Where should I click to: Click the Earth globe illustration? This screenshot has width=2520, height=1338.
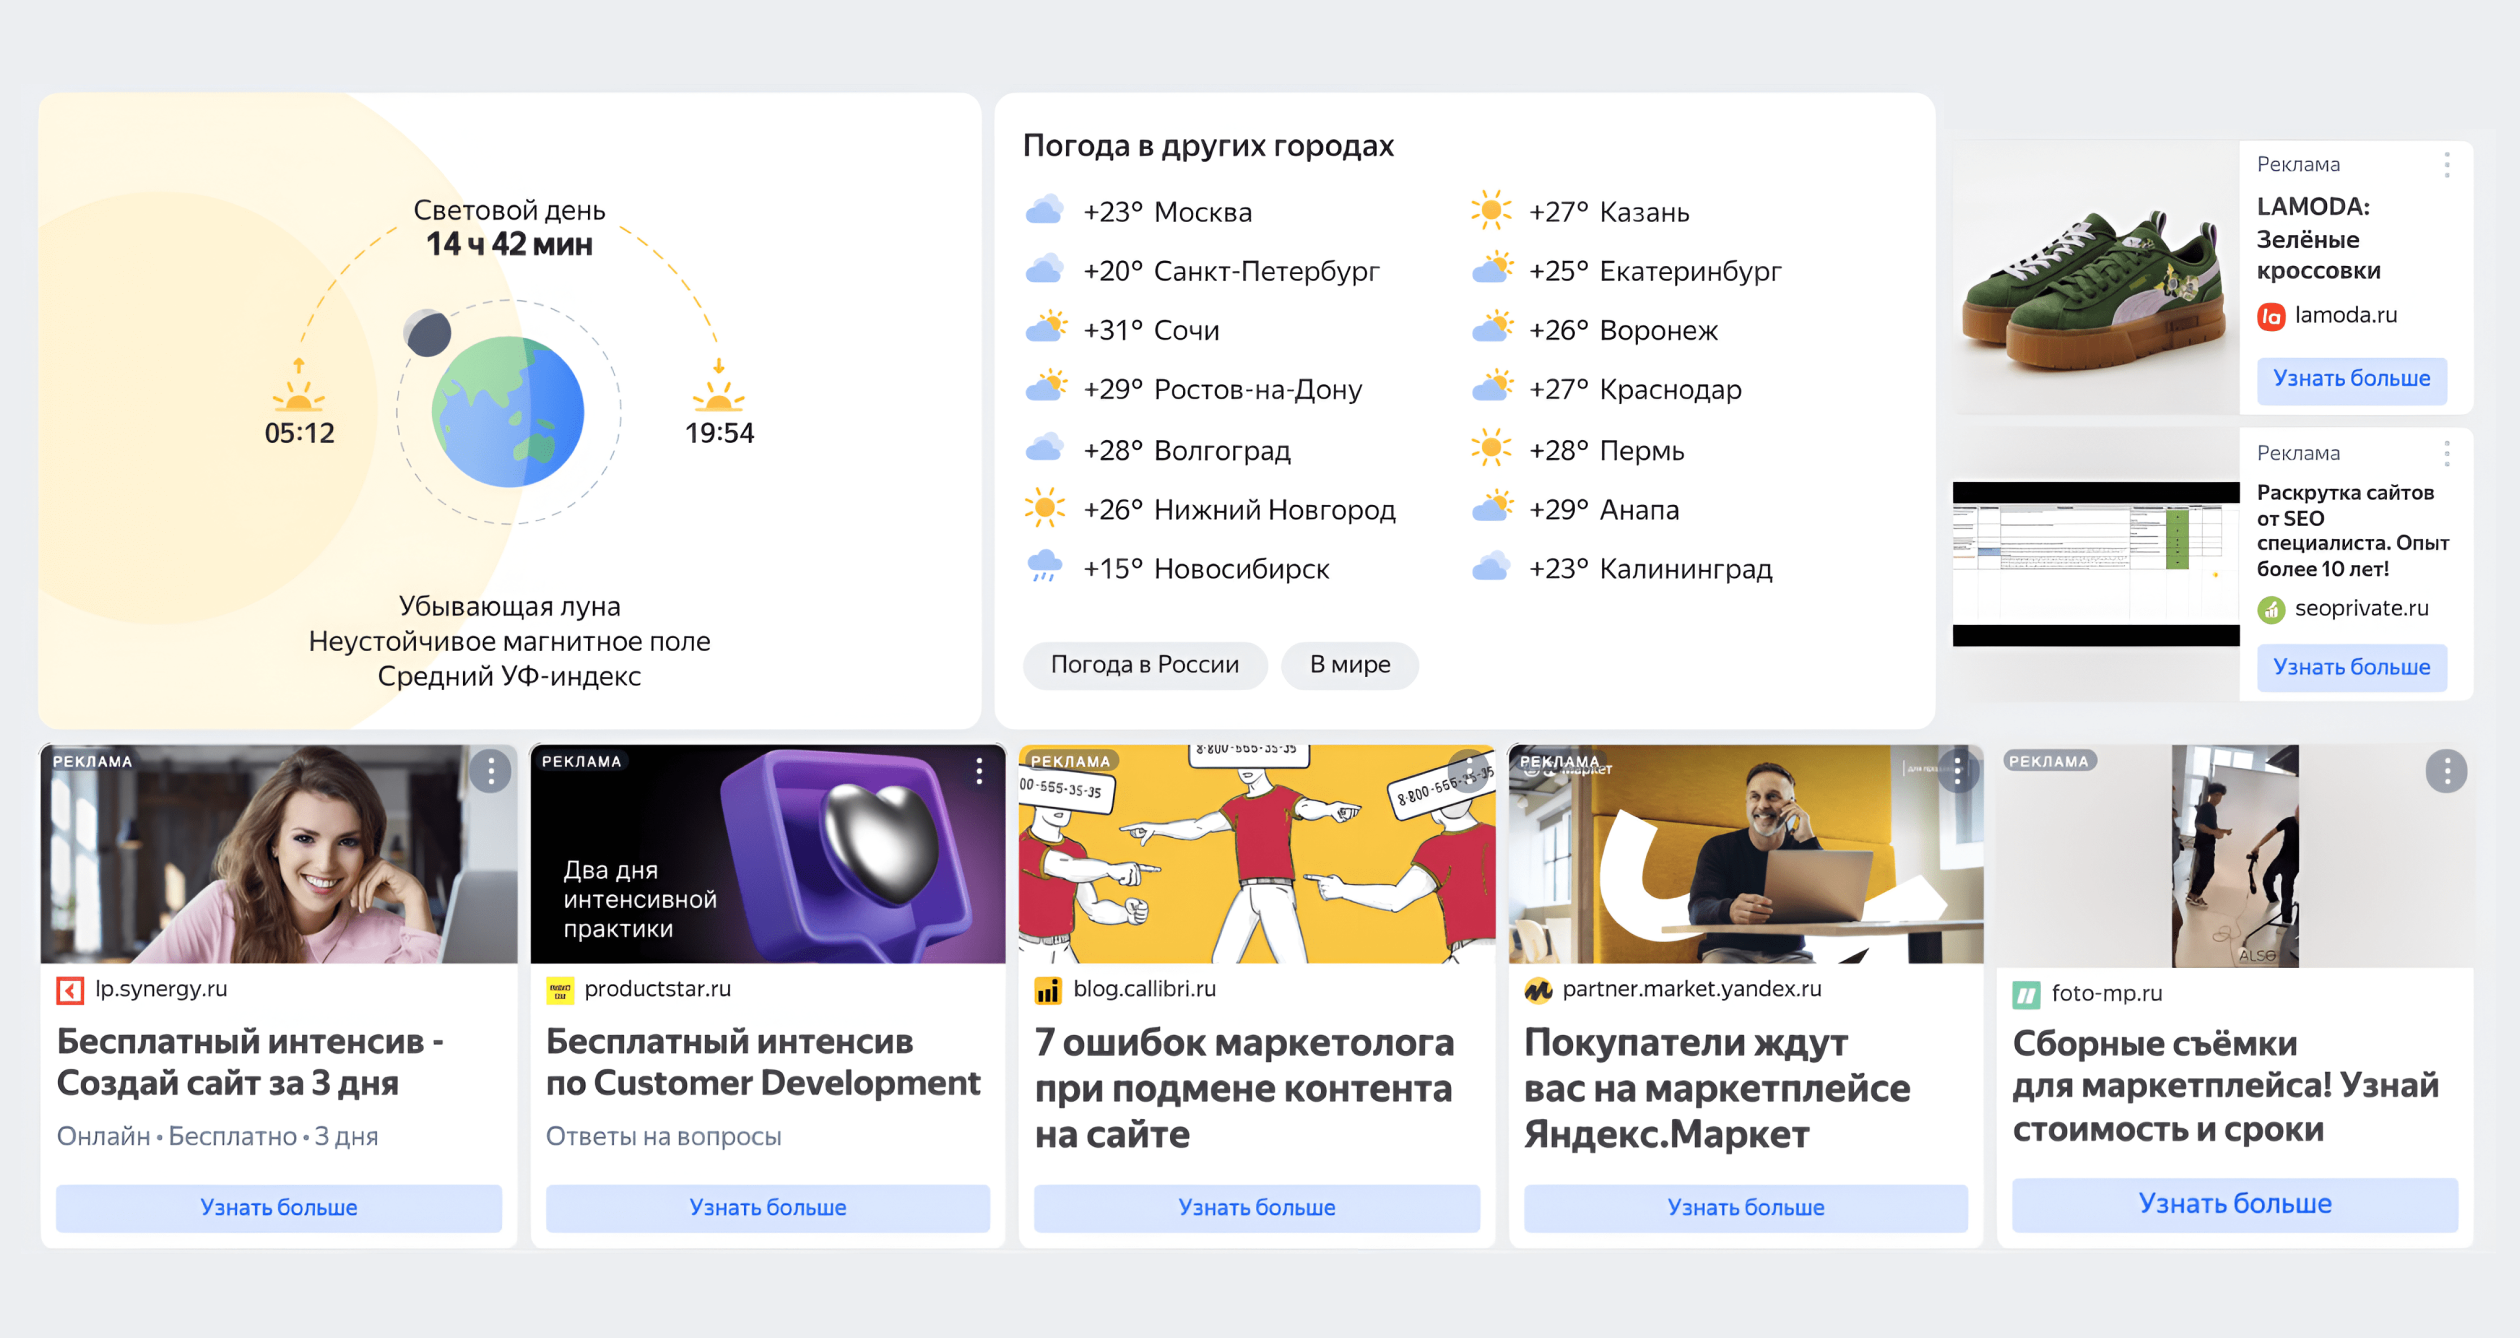pyautogui.click(x=508, y=411)
